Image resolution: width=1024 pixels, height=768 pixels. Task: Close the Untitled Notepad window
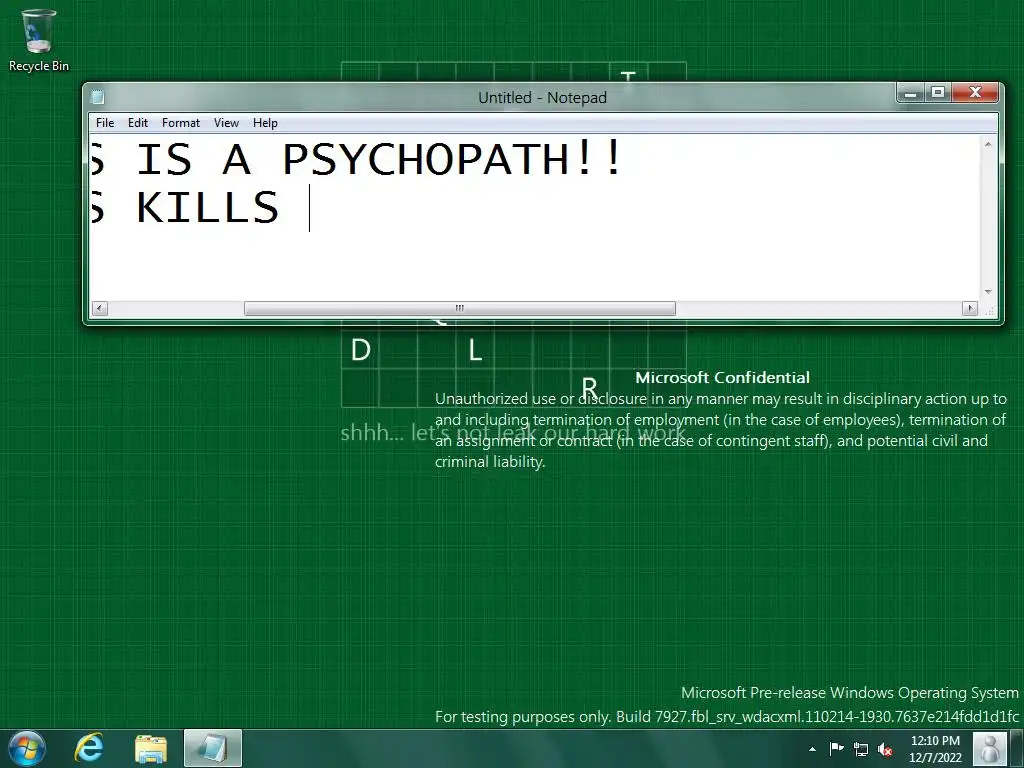point(975,93)
